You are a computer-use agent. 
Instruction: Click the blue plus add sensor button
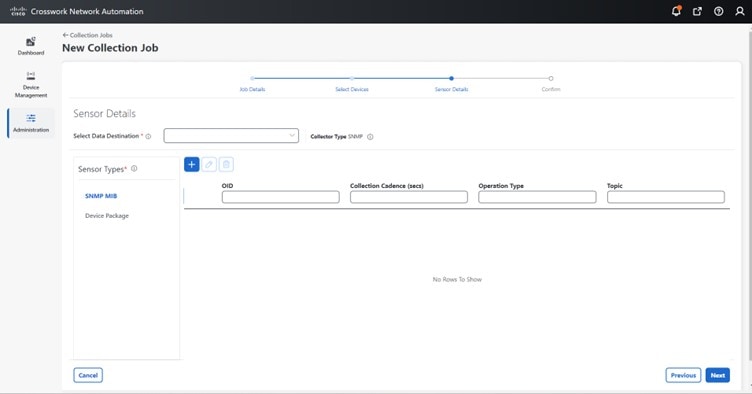191,164
